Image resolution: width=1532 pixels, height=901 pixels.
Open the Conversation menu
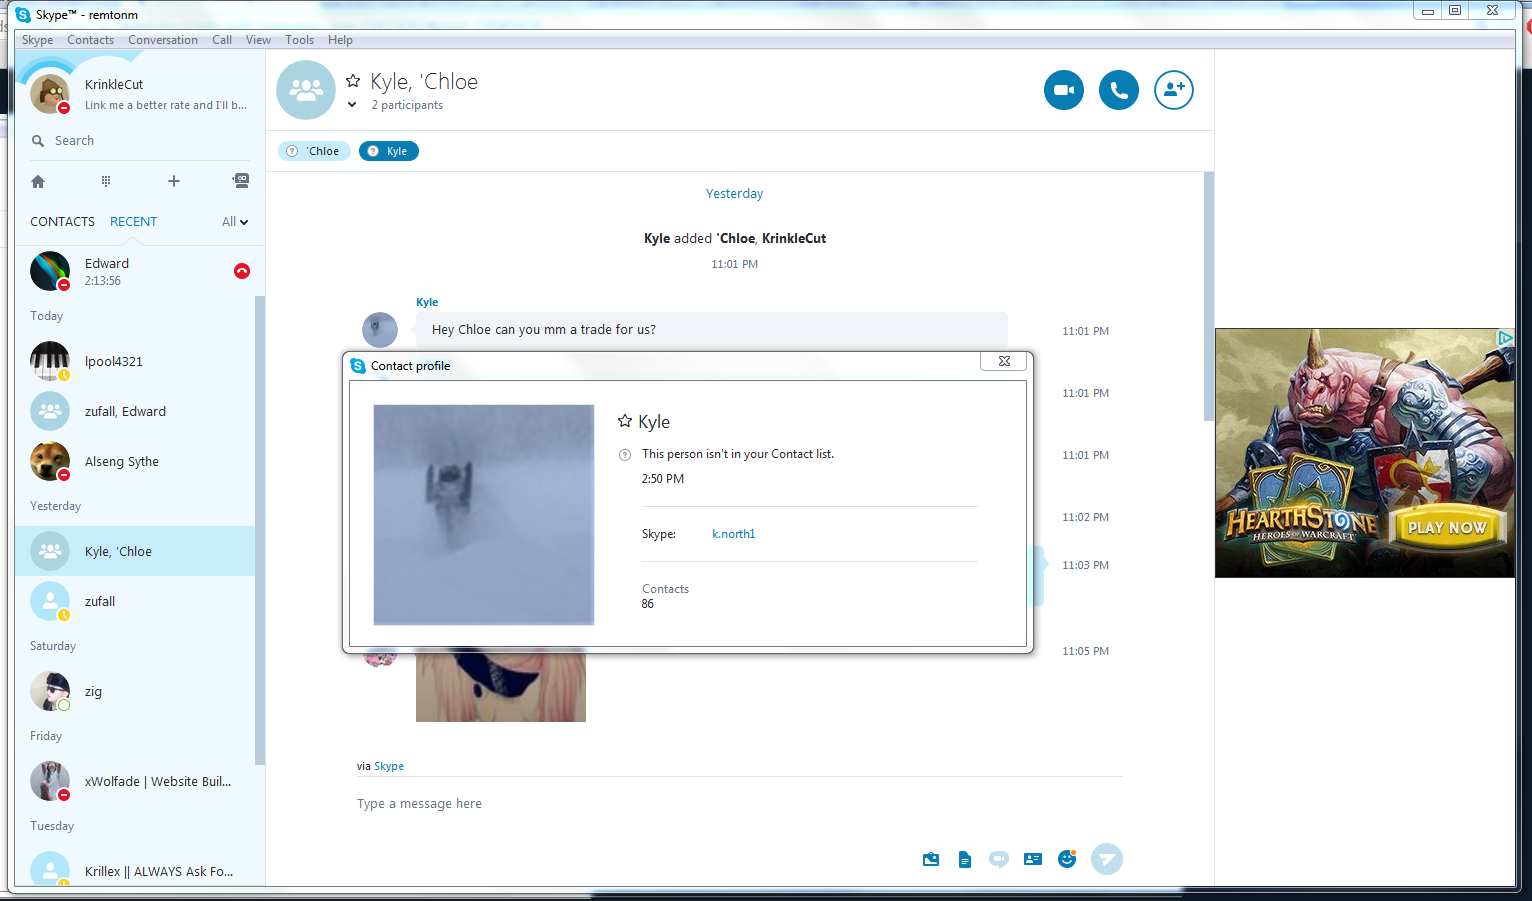(163, 40)
